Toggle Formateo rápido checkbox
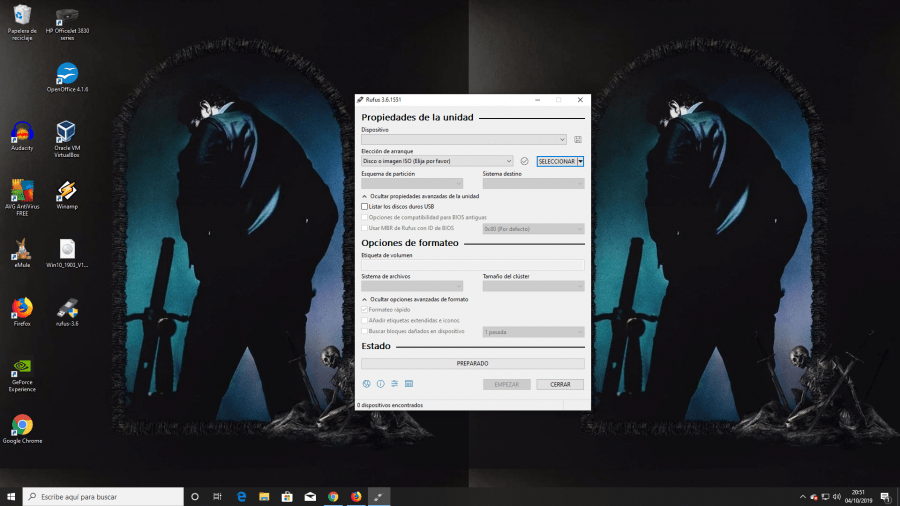900x506 pixels. (x=365, y=310)
